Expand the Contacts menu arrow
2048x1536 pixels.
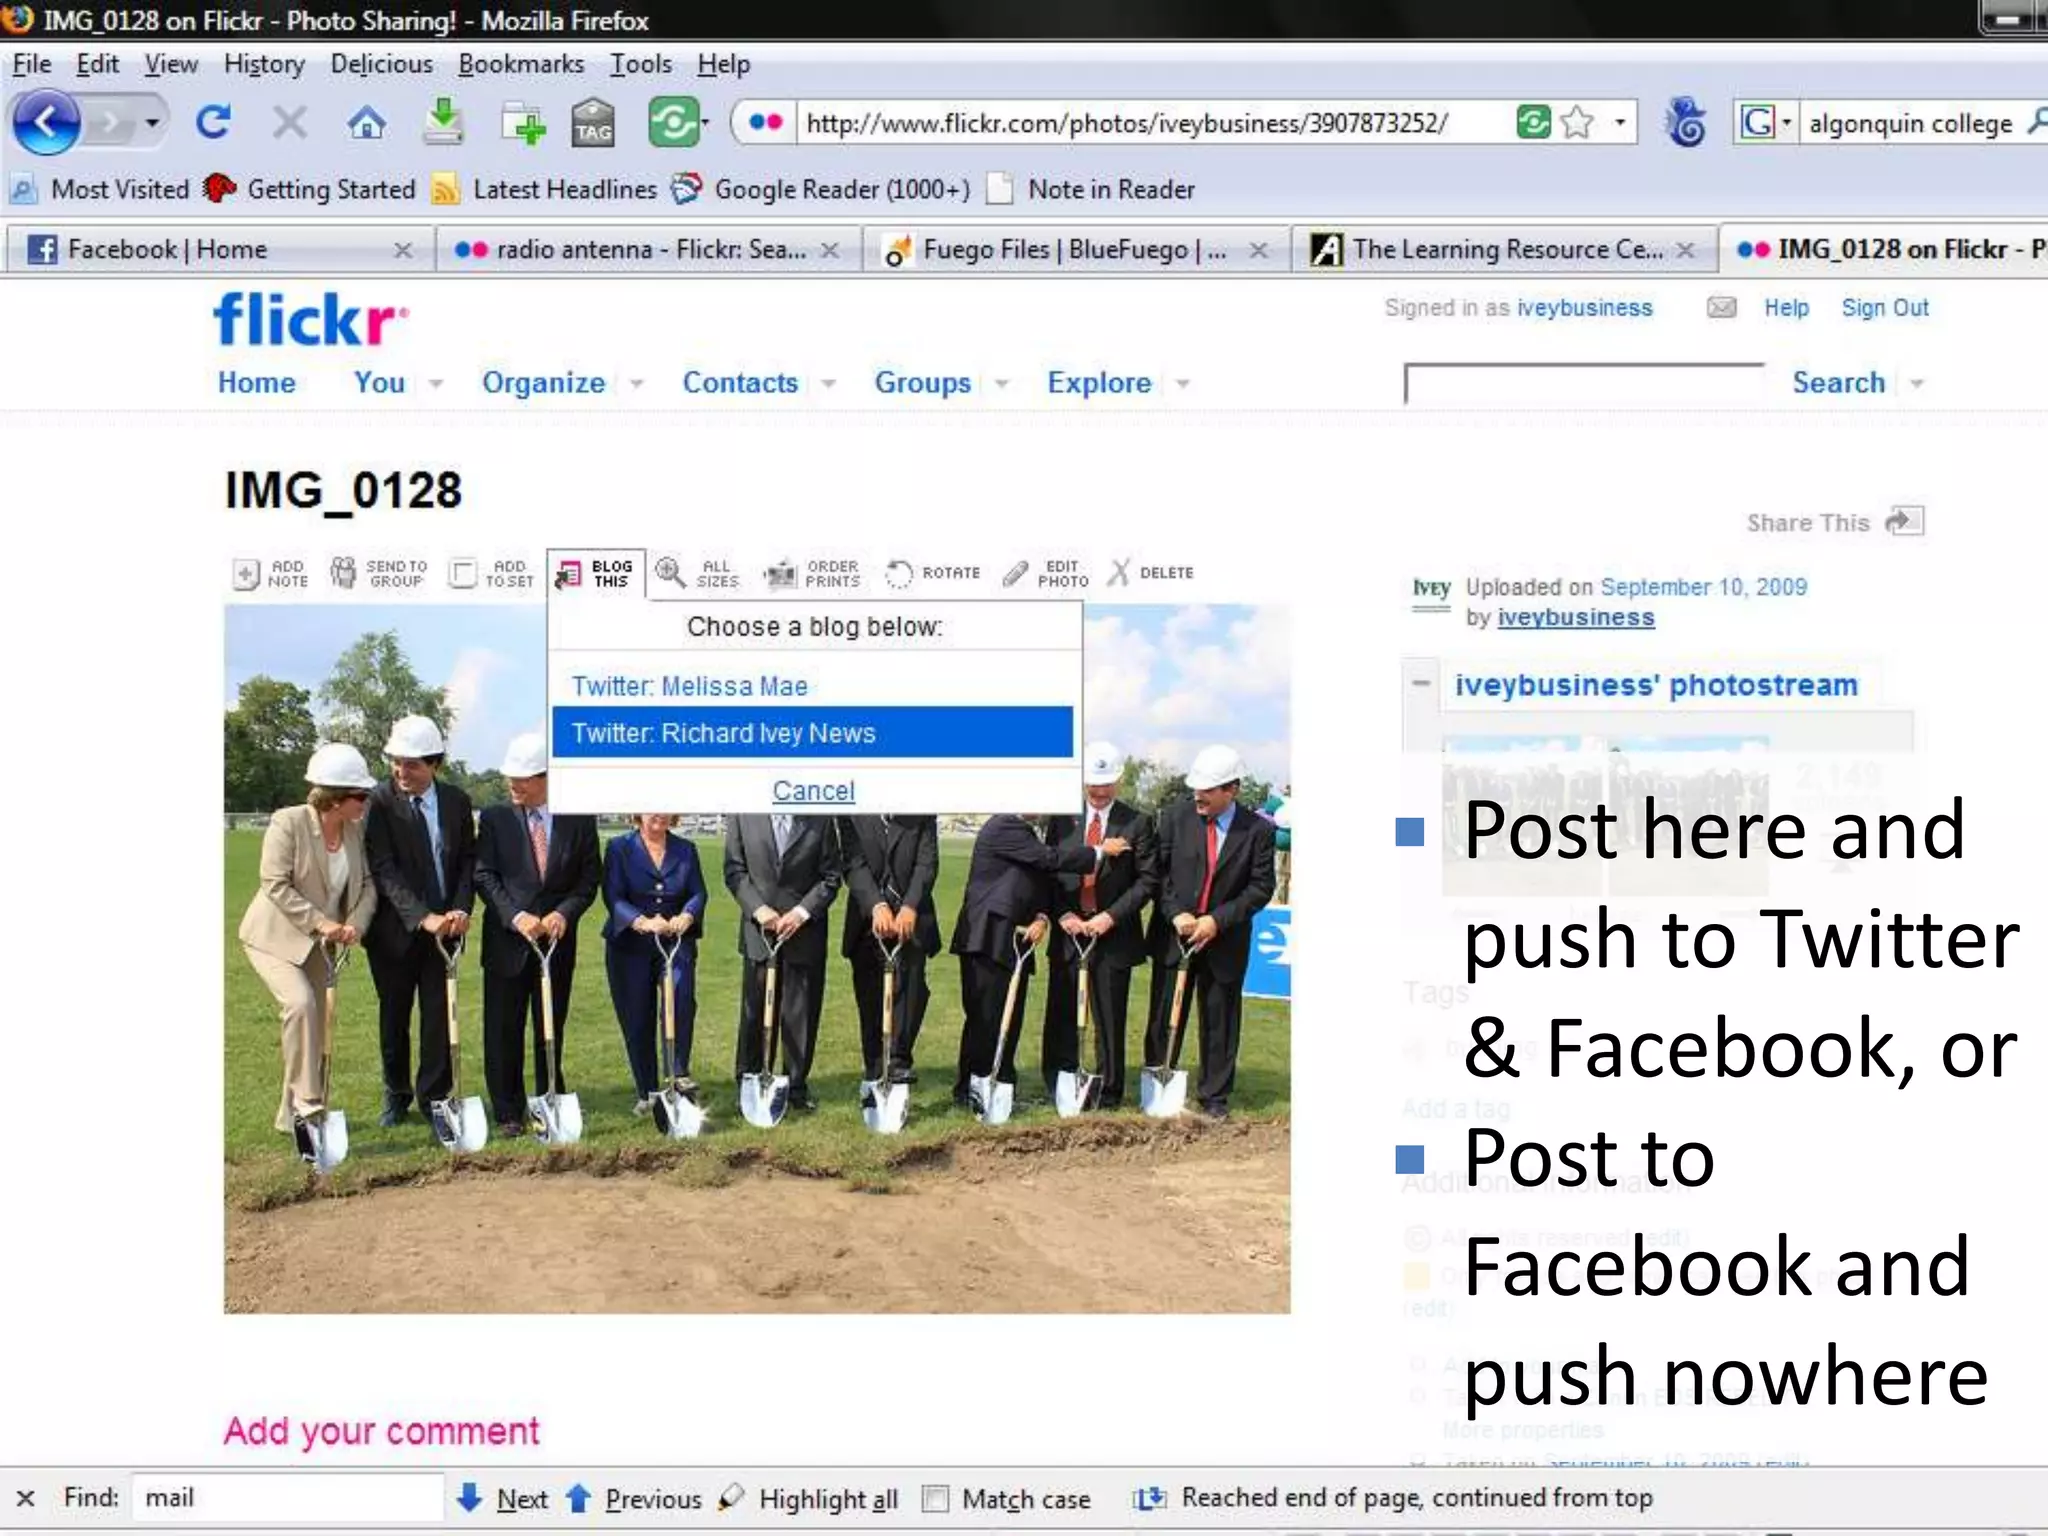(x=828, y=384)
